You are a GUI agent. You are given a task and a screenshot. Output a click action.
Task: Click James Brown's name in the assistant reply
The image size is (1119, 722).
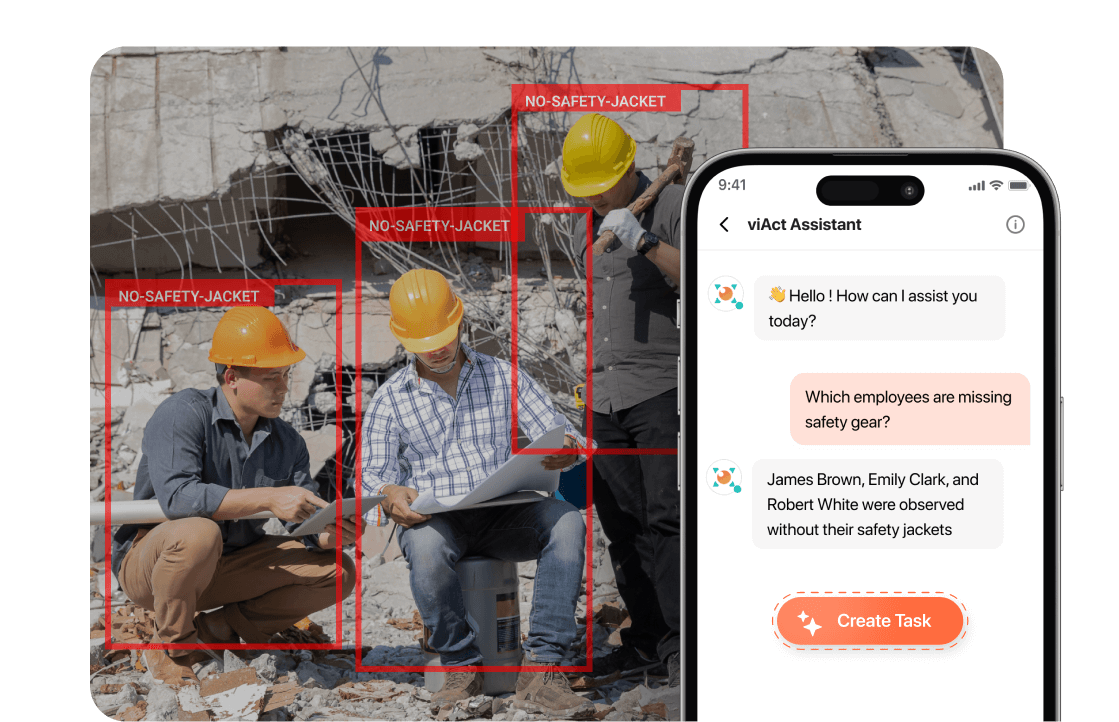click(x=800, y=479)
